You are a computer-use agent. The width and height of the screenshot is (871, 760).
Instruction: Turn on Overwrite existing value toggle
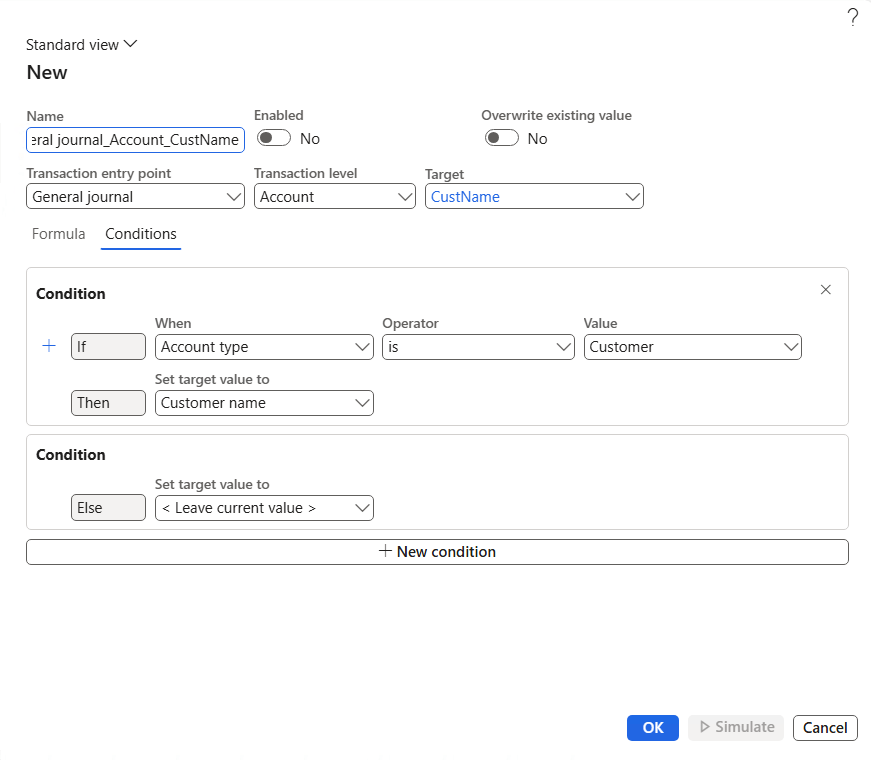coord(502,138)
